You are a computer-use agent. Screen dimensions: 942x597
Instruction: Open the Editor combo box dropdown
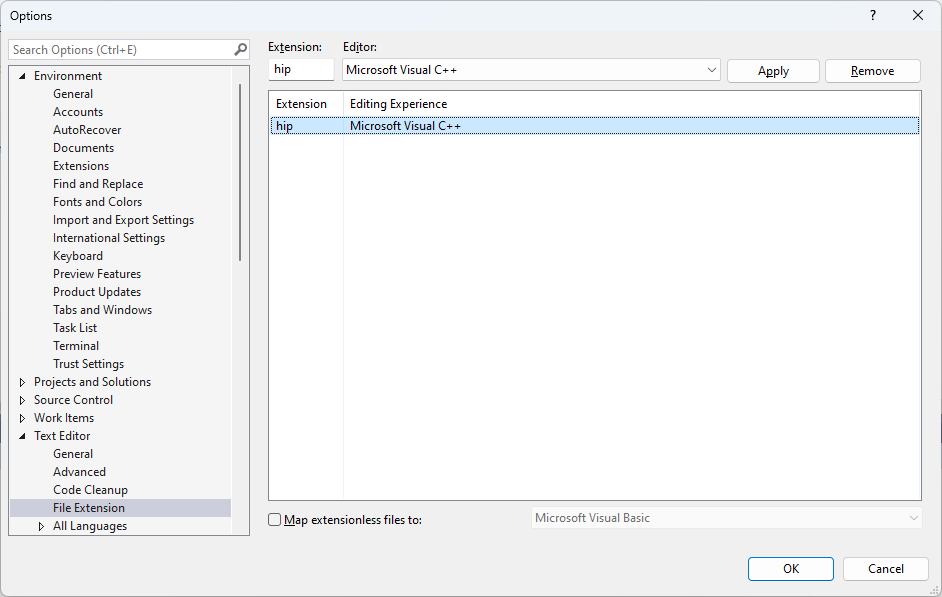pyautogui.click(x=712, y=70)
